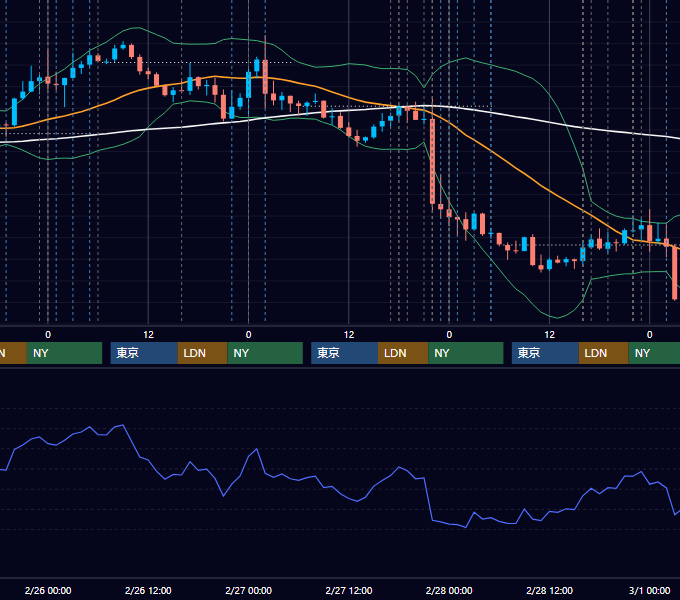Select the 東京 session bar after 2/26 NY
680x600 pixels.
(144, 353)
